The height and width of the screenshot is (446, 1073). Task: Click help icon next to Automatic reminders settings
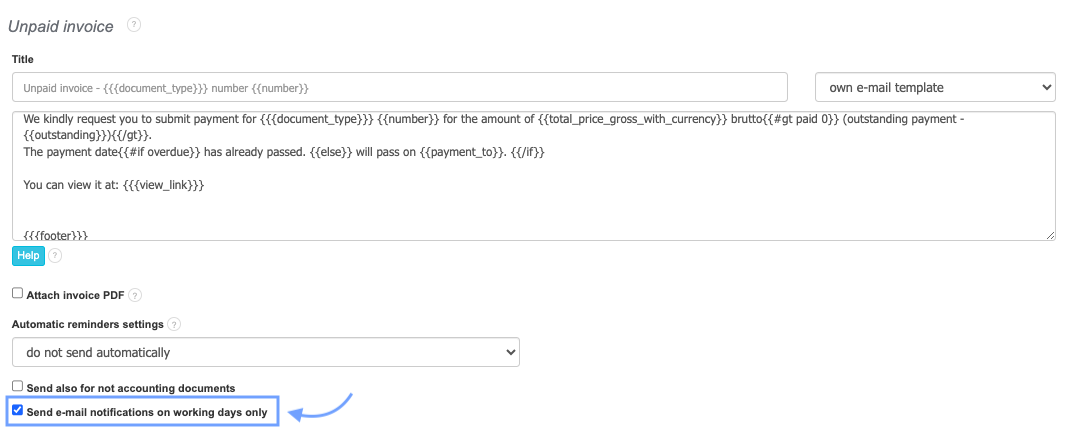pos(174,325)
